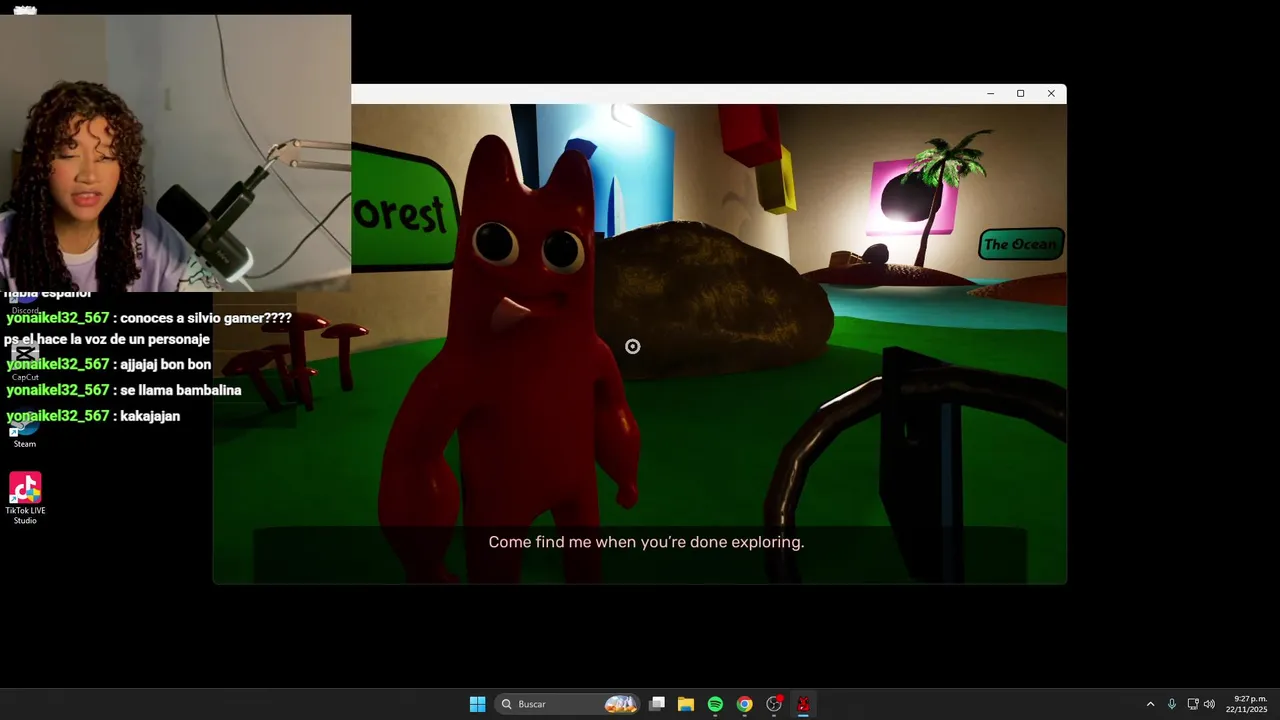Image resolution: width=1280 pixels, height=720 pixels.
Task: Minimize the game window
Action: 990,94
